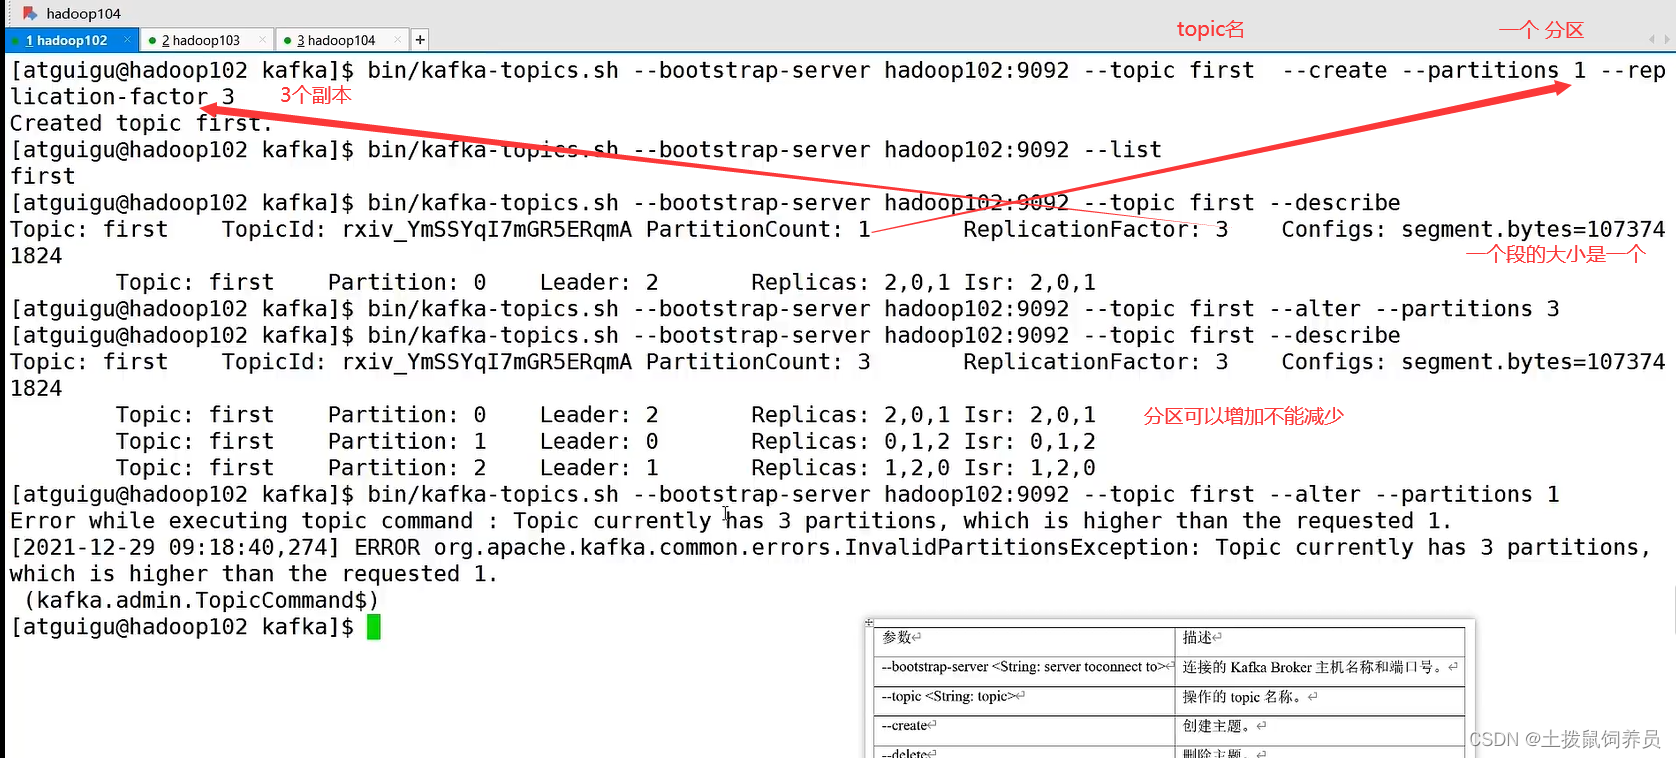Close the hadoop104 tab
Screen dimensions: 1676x758
click(398, 40)
